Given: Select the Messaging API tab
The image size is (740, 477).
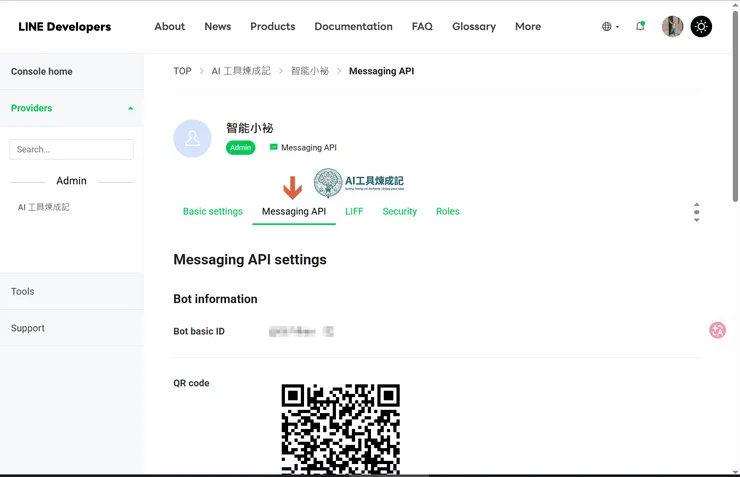Looking at the screenshot, I should [294, 211].
